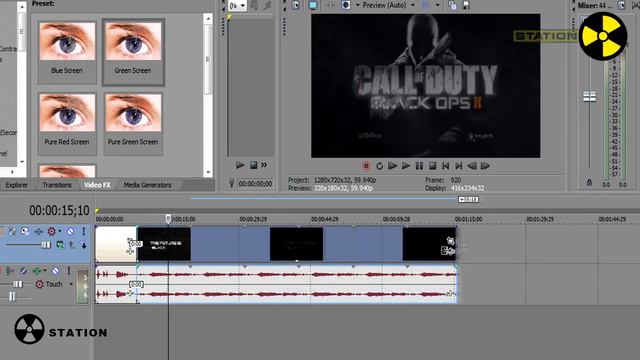
Task: Select the first white video clip
Action: pos(116,244)
